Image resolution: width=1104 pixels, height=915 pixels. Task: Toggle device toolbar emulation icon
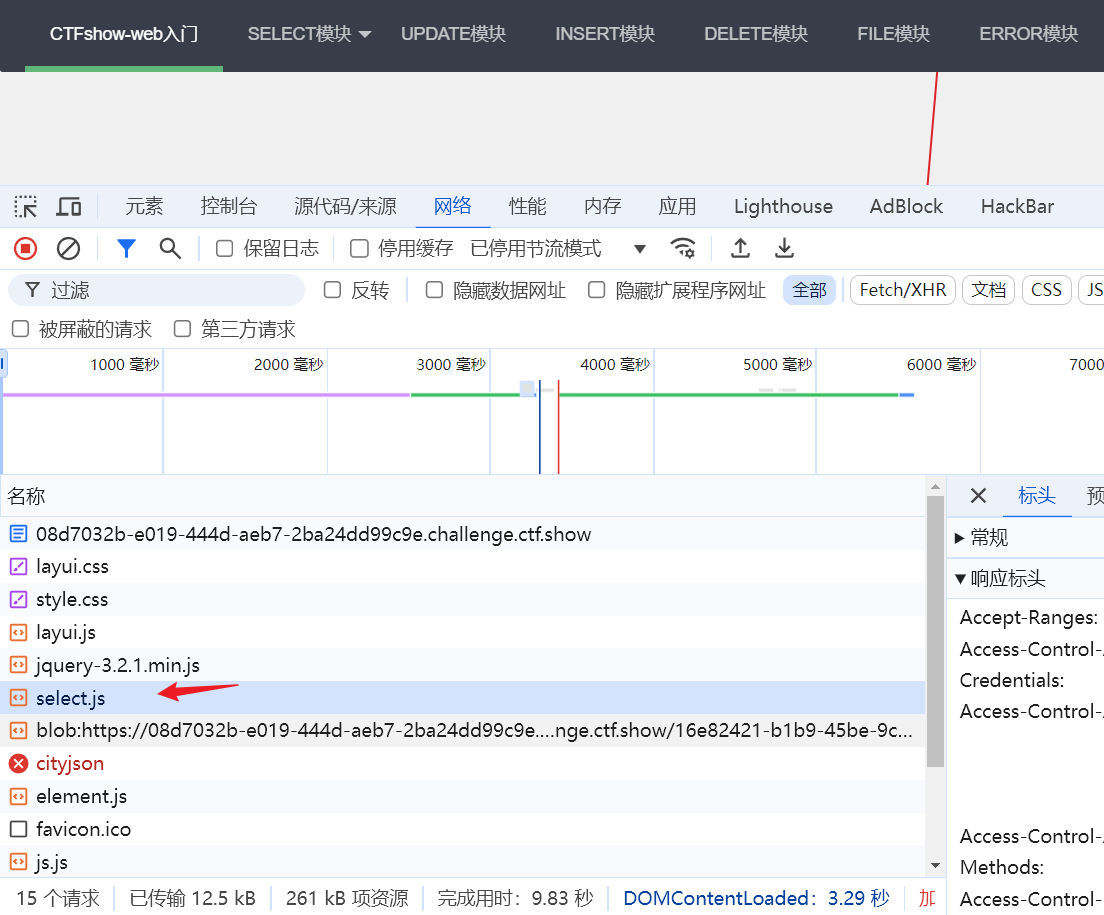pos(68,207)
